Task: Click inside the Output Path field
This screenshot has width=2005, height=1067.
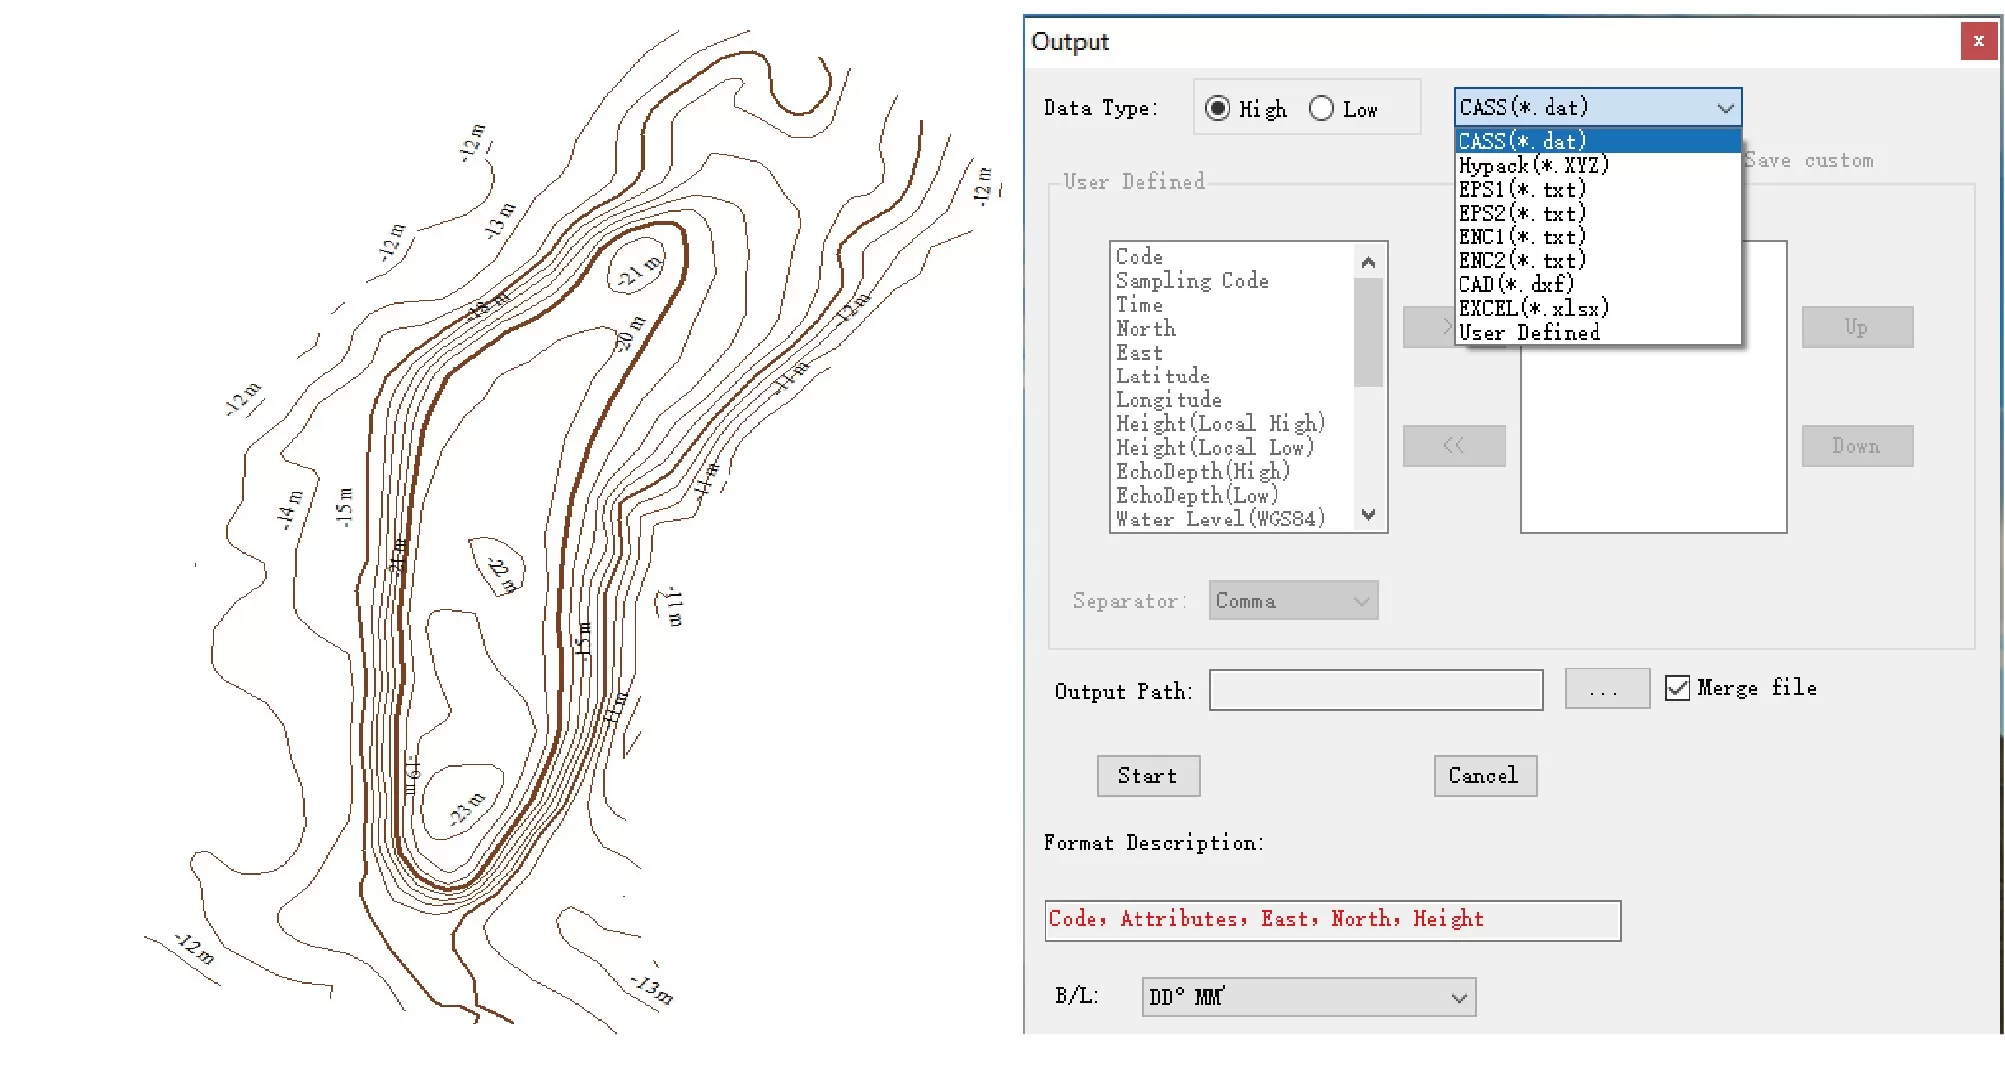Action: coord(1376,690)
